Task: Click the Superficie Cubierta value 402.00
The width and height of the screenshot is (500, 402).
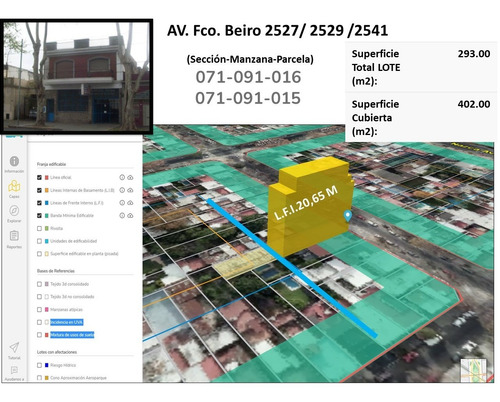Action: [x=474, y=104]
